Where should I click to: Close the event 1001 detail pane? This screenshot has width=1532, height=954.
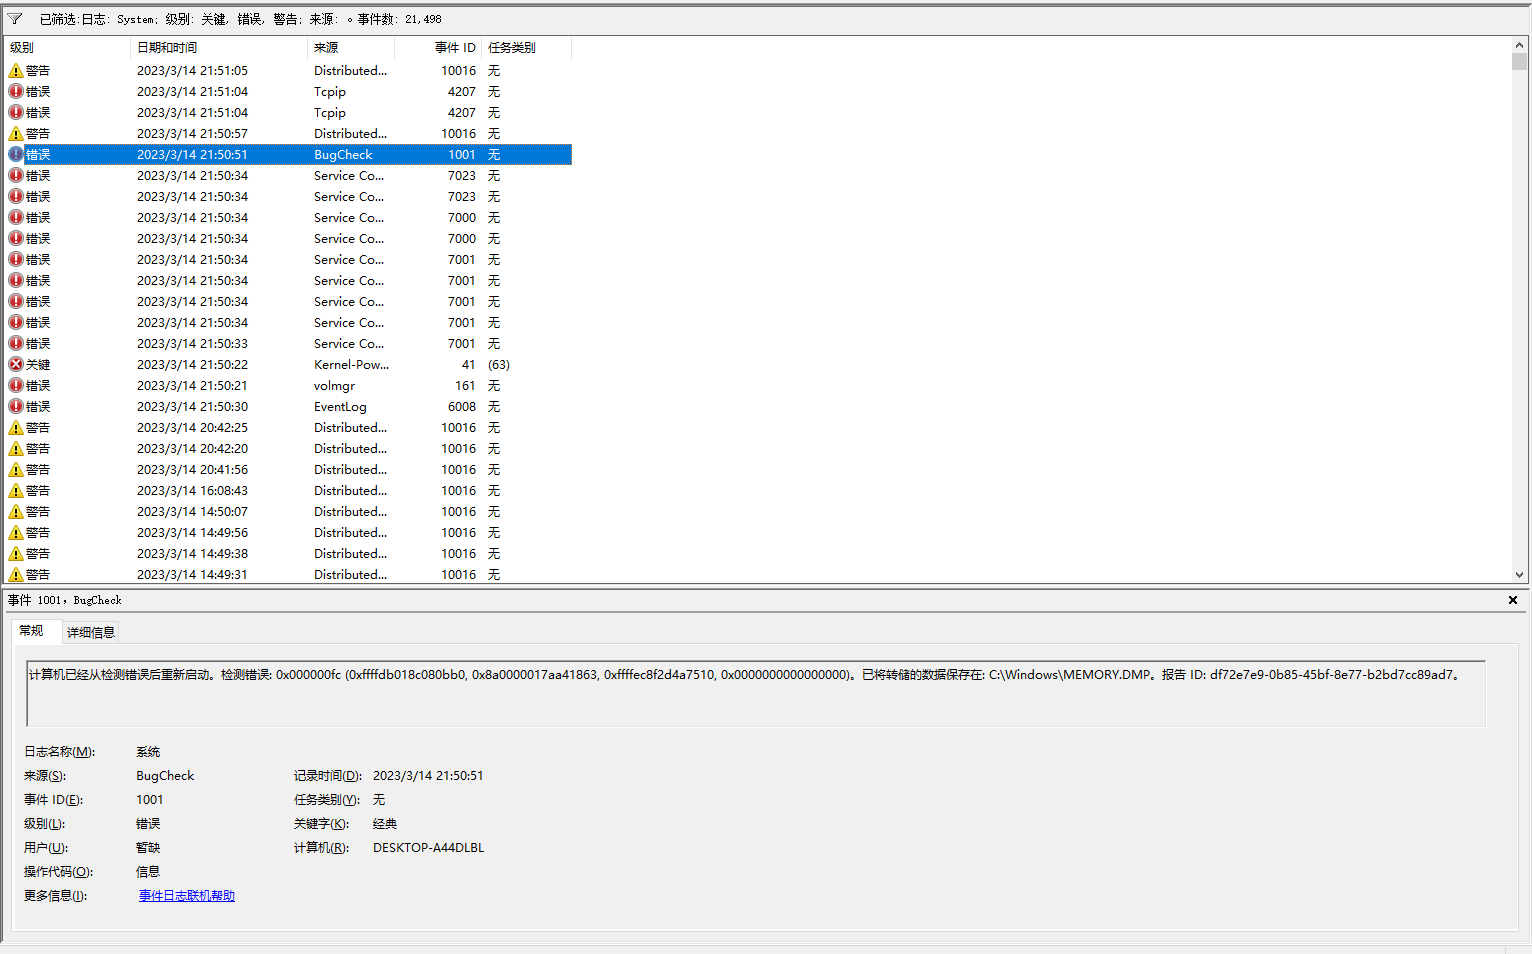[1513, 600]
